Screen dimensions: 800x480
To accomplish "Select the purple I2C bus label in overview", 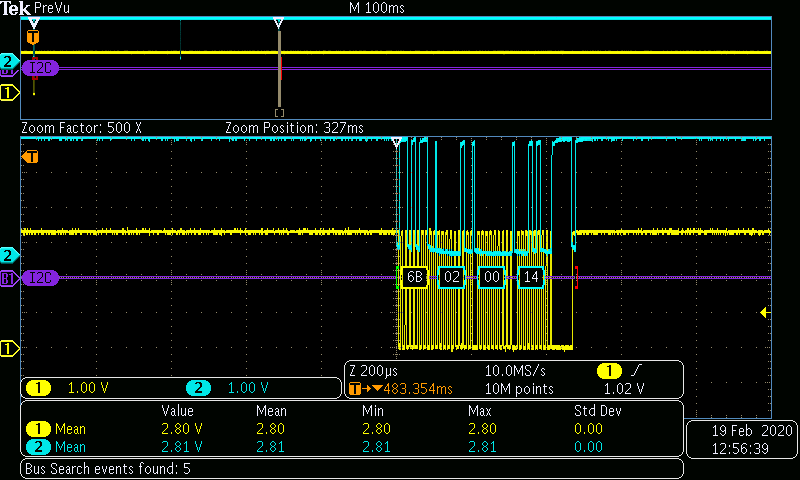I will 40,68.
